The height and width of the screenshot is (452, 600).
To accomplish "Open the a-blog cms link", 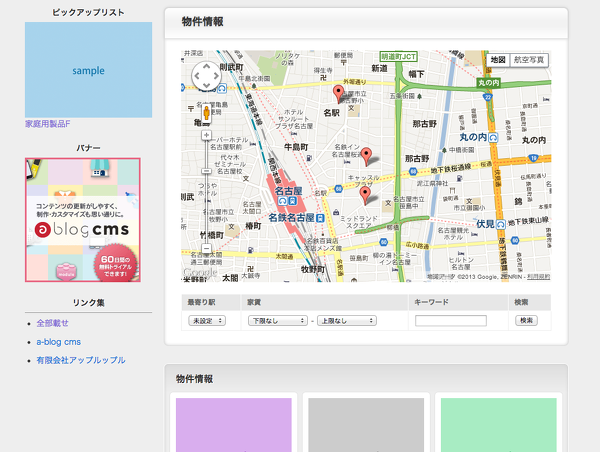I will pyautogui.click(x=59, y=342).
